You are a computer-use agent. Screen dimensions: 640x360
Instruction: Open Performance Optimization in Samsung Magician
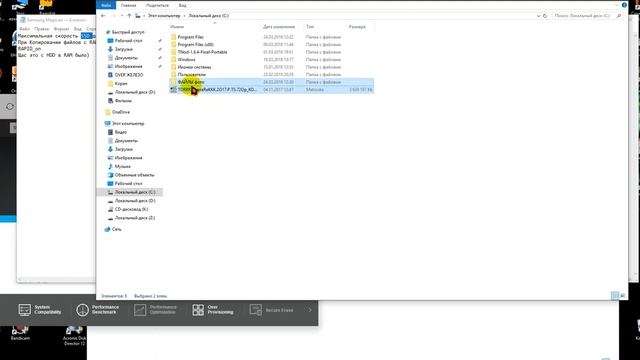[156, 310]
